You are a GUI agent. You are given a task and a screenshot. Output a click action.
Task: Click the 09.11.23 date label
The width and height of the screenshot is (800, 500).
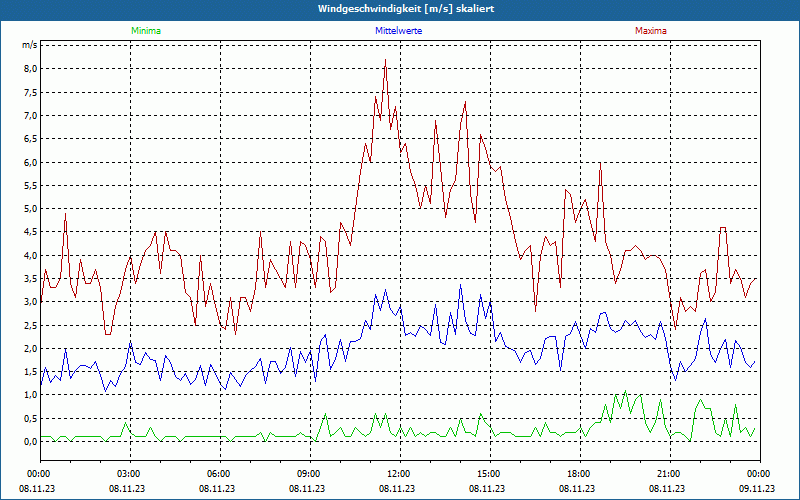pos(757,489)
